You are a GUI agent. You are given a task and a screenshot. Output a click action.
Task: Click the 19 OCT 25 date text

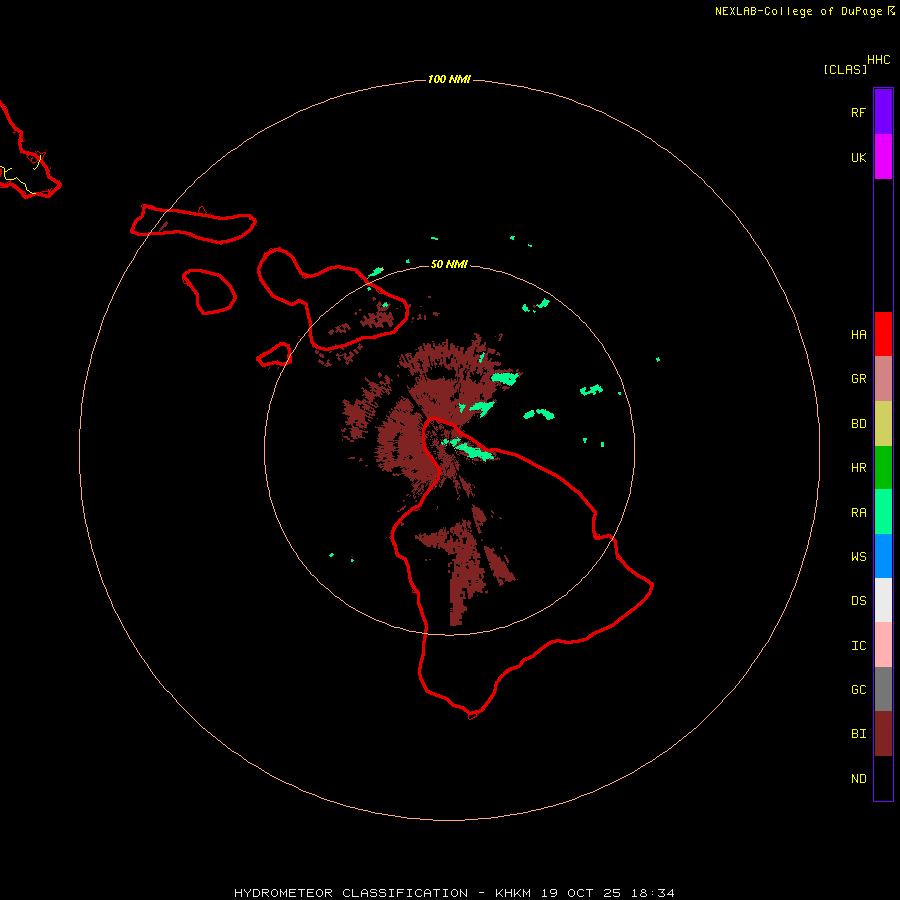point(581,893)
